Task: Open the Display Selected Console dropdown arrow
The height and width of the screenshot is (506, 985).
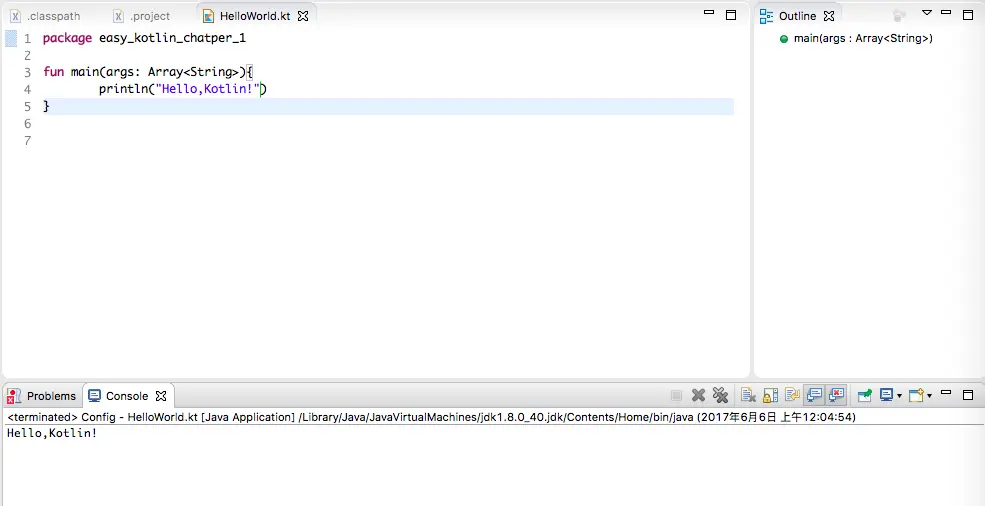Action: pos(900,396)
